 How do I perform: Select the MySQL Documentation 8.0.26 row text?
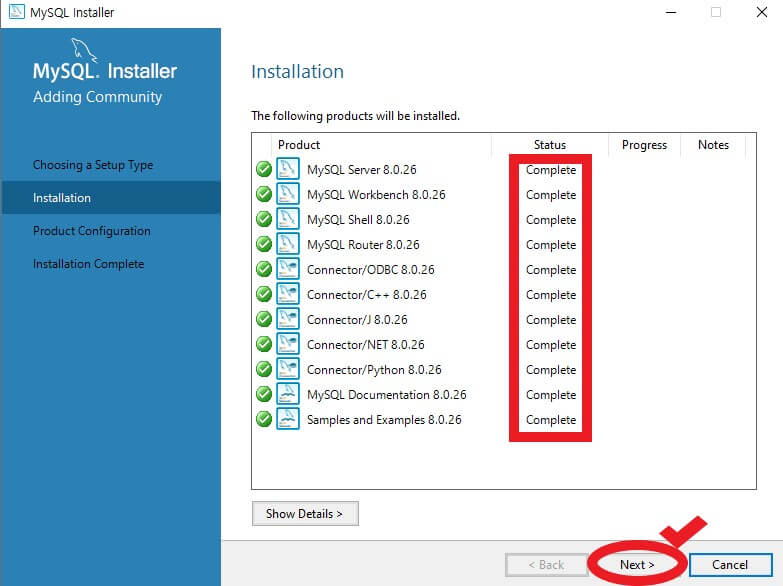[387, 395]
